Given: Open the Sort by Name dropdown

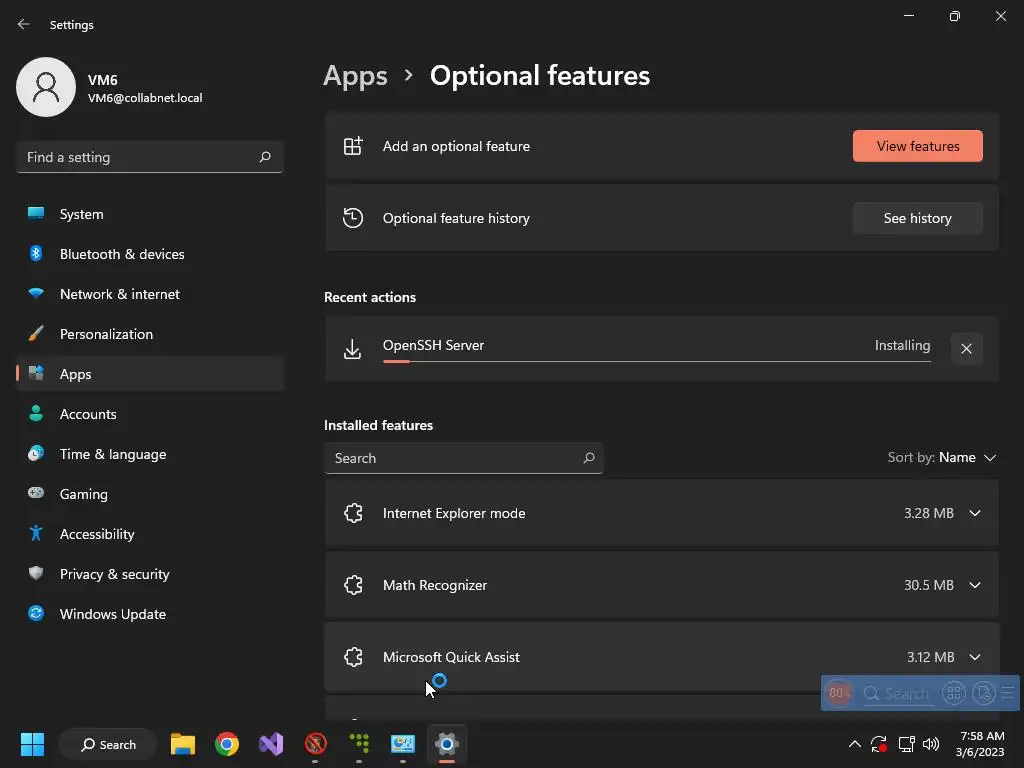Looking at the screenshot, I should pos(941,457).
